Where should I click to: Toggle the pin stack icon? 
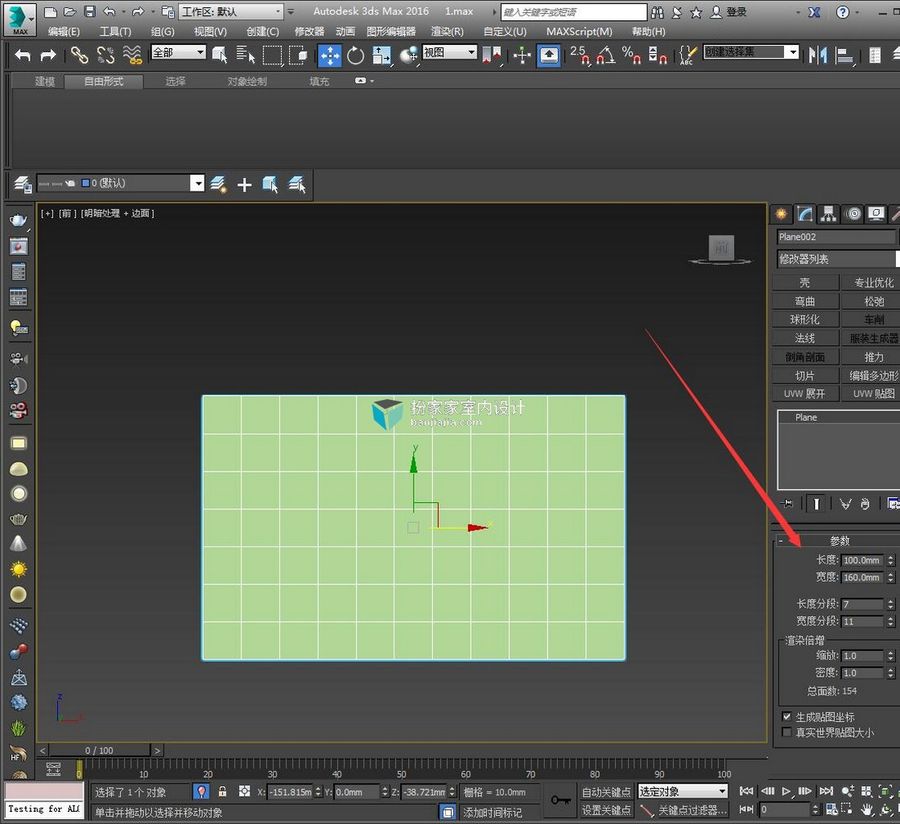click(x=787, y=504)
